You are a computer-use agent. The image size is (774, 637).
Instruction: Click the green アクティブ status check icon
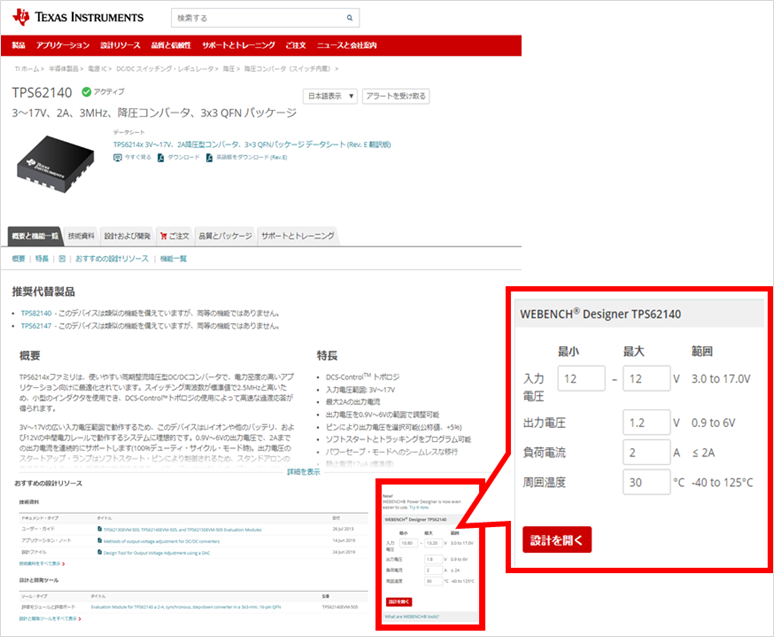click(87, 92)
